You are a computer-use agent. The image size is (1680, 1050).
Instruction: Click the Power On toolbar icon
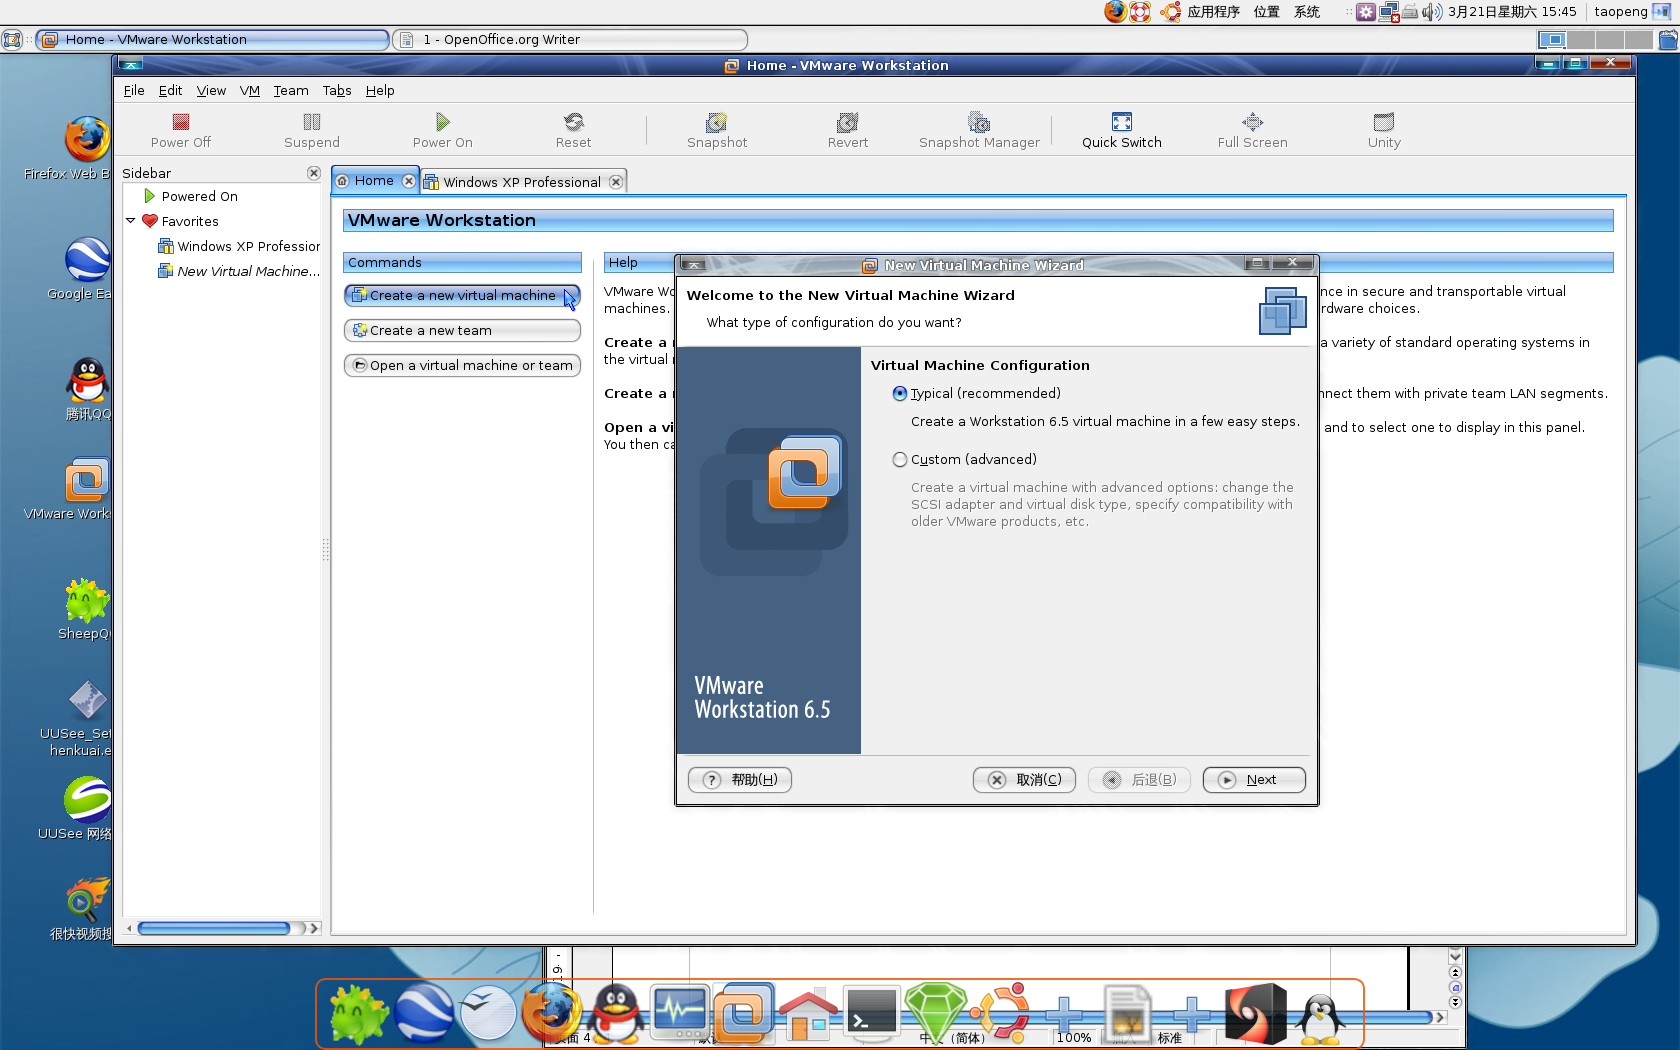point(442,122)
